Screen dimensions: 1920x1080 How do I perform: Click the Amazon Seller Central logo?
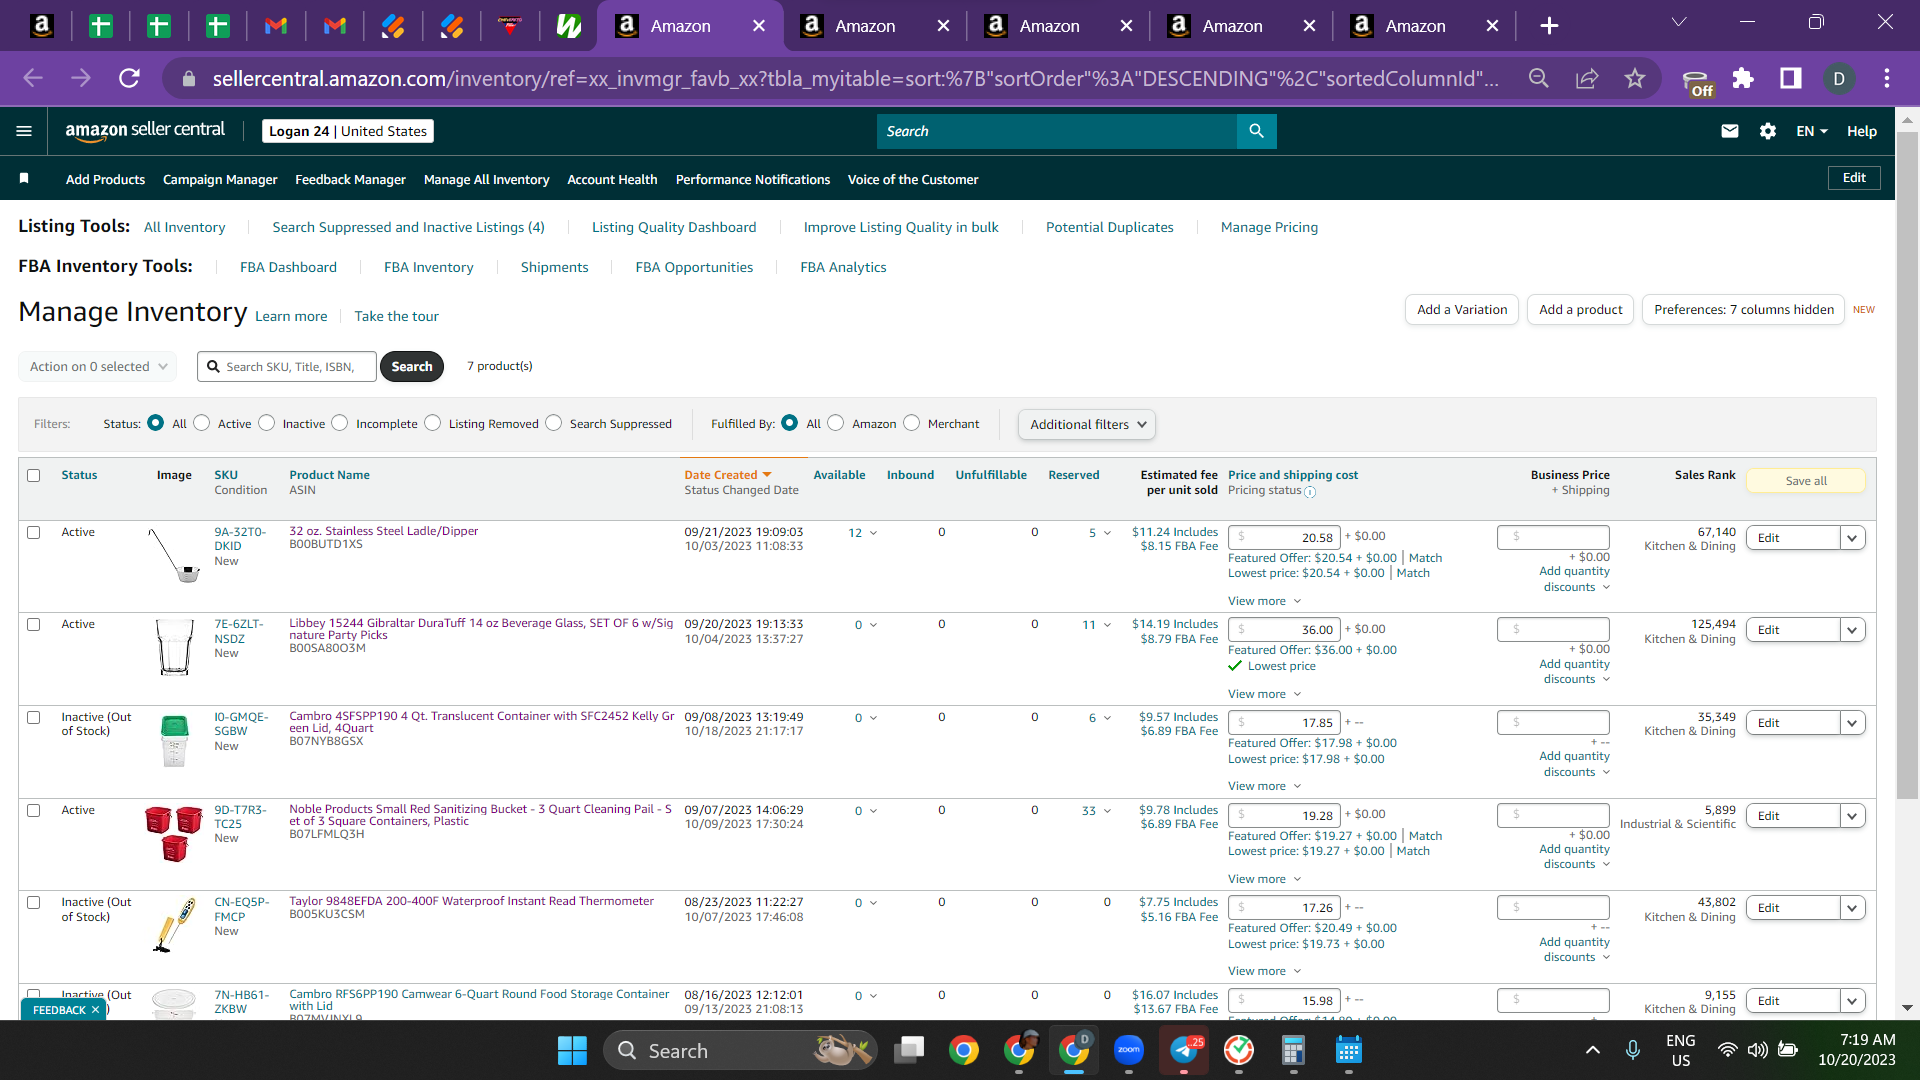tap(145, 130)
